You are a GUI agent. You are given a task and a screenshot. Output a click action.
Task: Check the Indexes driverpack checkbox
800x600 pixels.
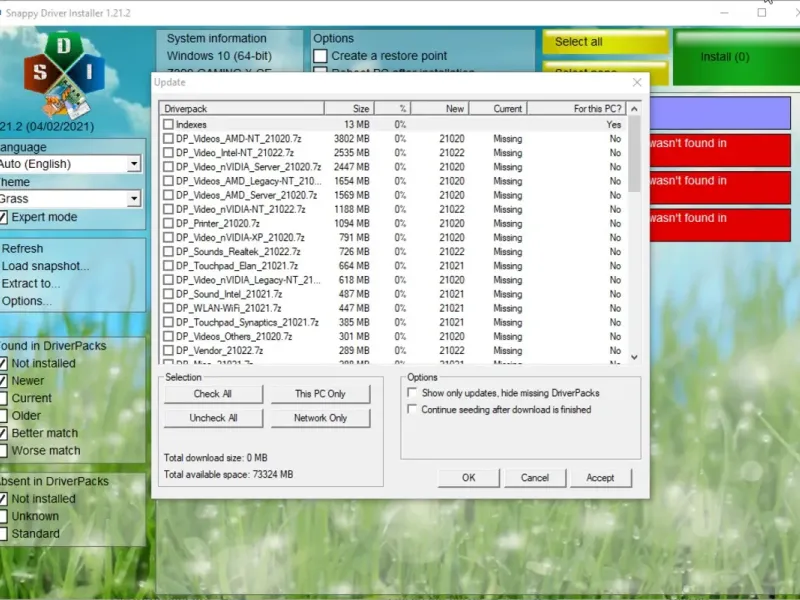coord(168,124)
